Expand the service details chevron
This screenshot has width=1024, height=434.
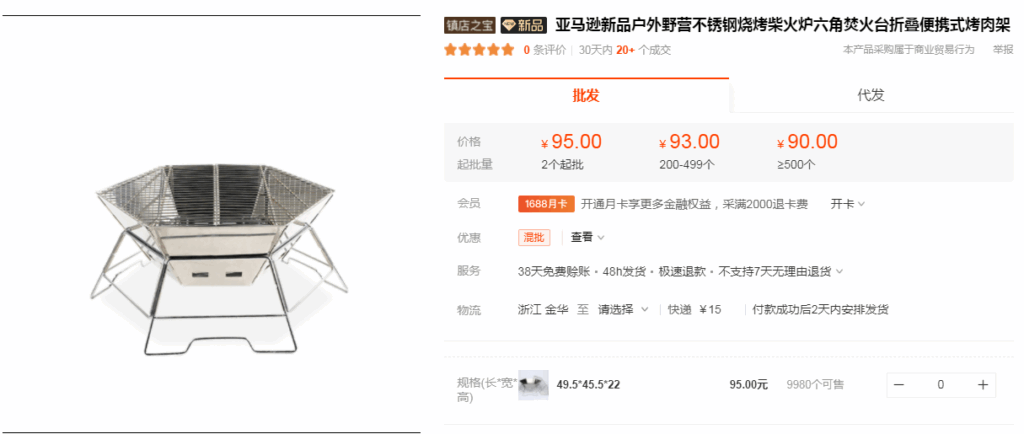(839, 271)
